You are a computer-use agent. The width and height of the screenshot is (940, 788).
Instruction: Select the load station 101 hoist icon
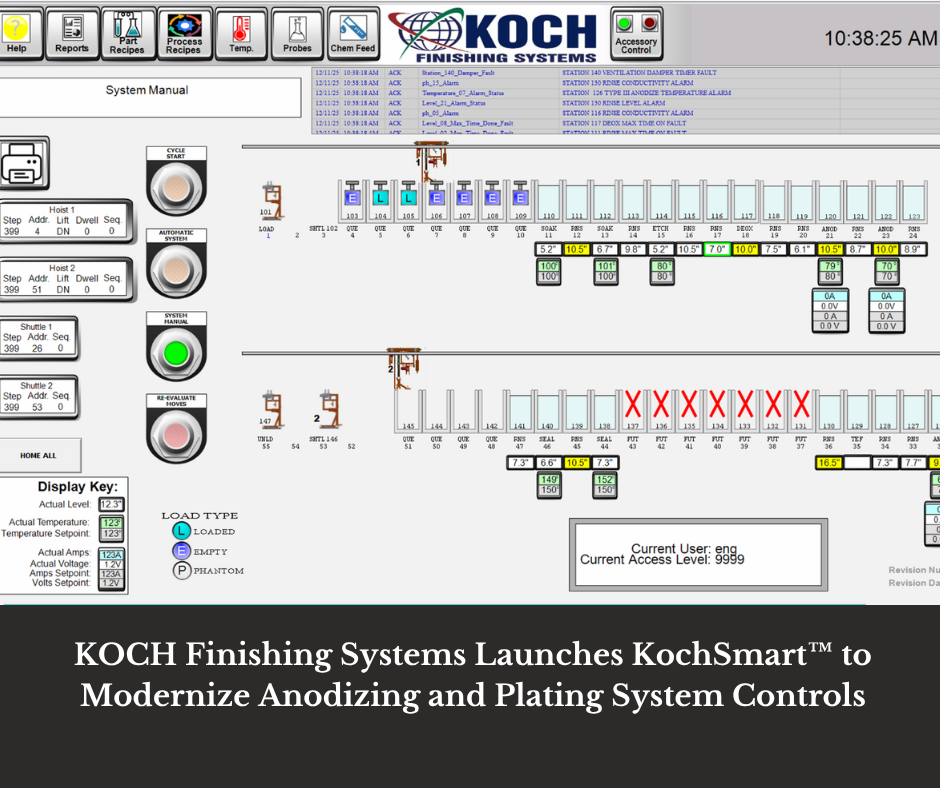click(272, 201)
